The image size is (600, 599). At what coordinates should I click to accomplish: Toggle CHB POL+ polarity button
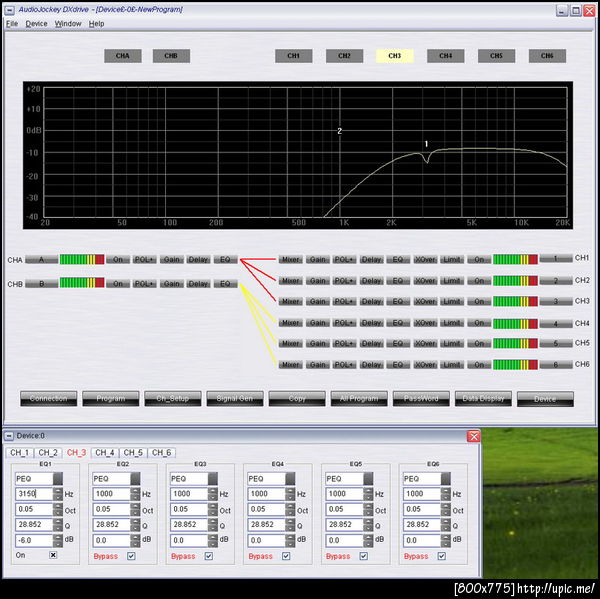(x=145, y=284)
